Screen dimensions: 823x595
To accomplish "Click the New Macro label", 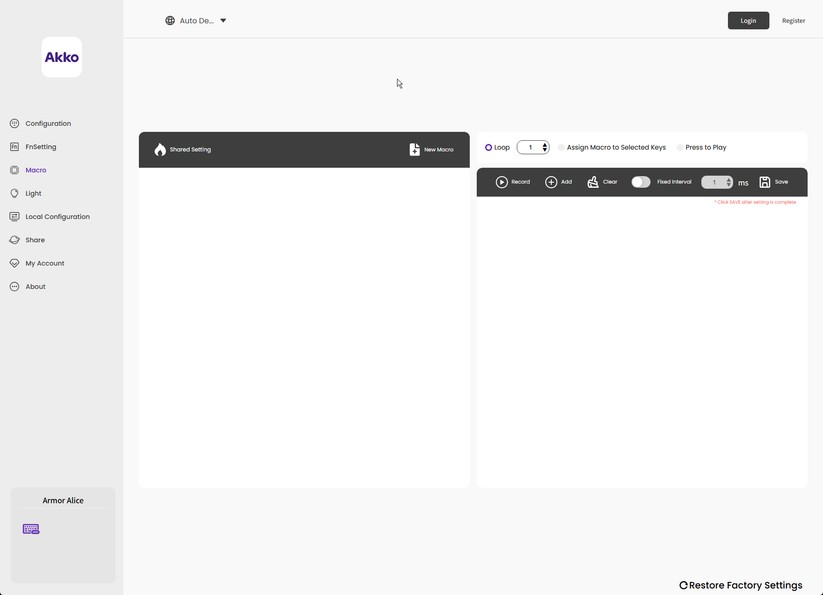I will (x=439, y=150).
